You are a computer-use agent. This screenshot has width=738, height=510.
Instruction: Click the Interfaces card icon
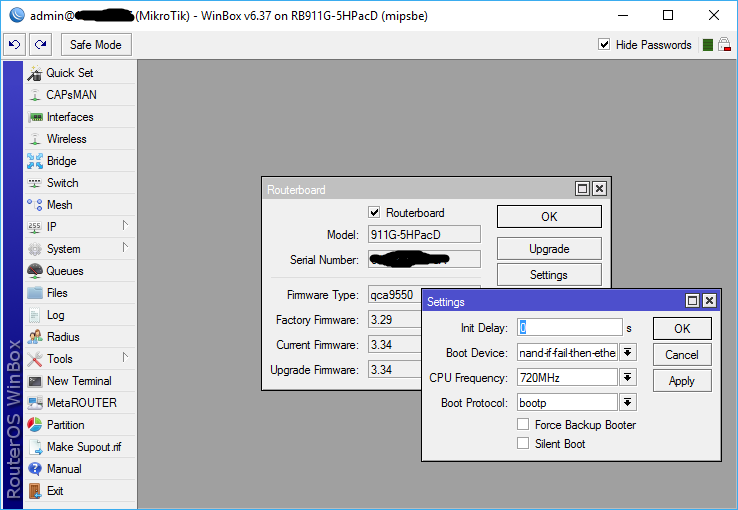[x=35, y=117]
